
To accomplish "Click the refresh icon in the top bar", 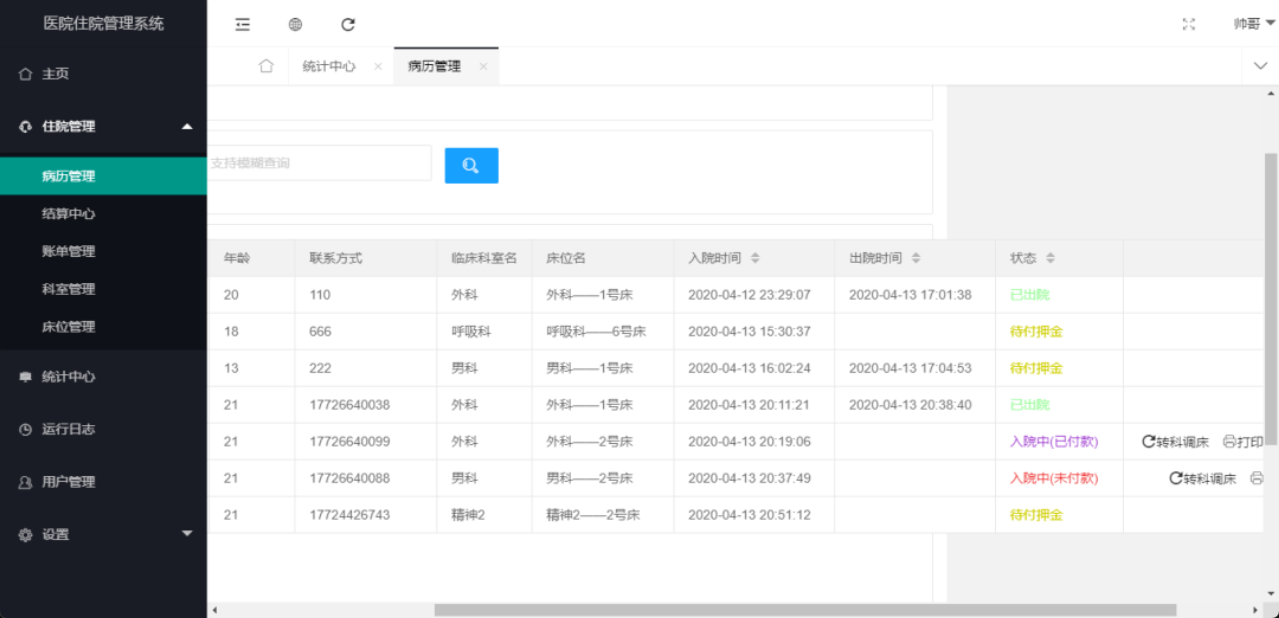I will click(x=348, y=24).
